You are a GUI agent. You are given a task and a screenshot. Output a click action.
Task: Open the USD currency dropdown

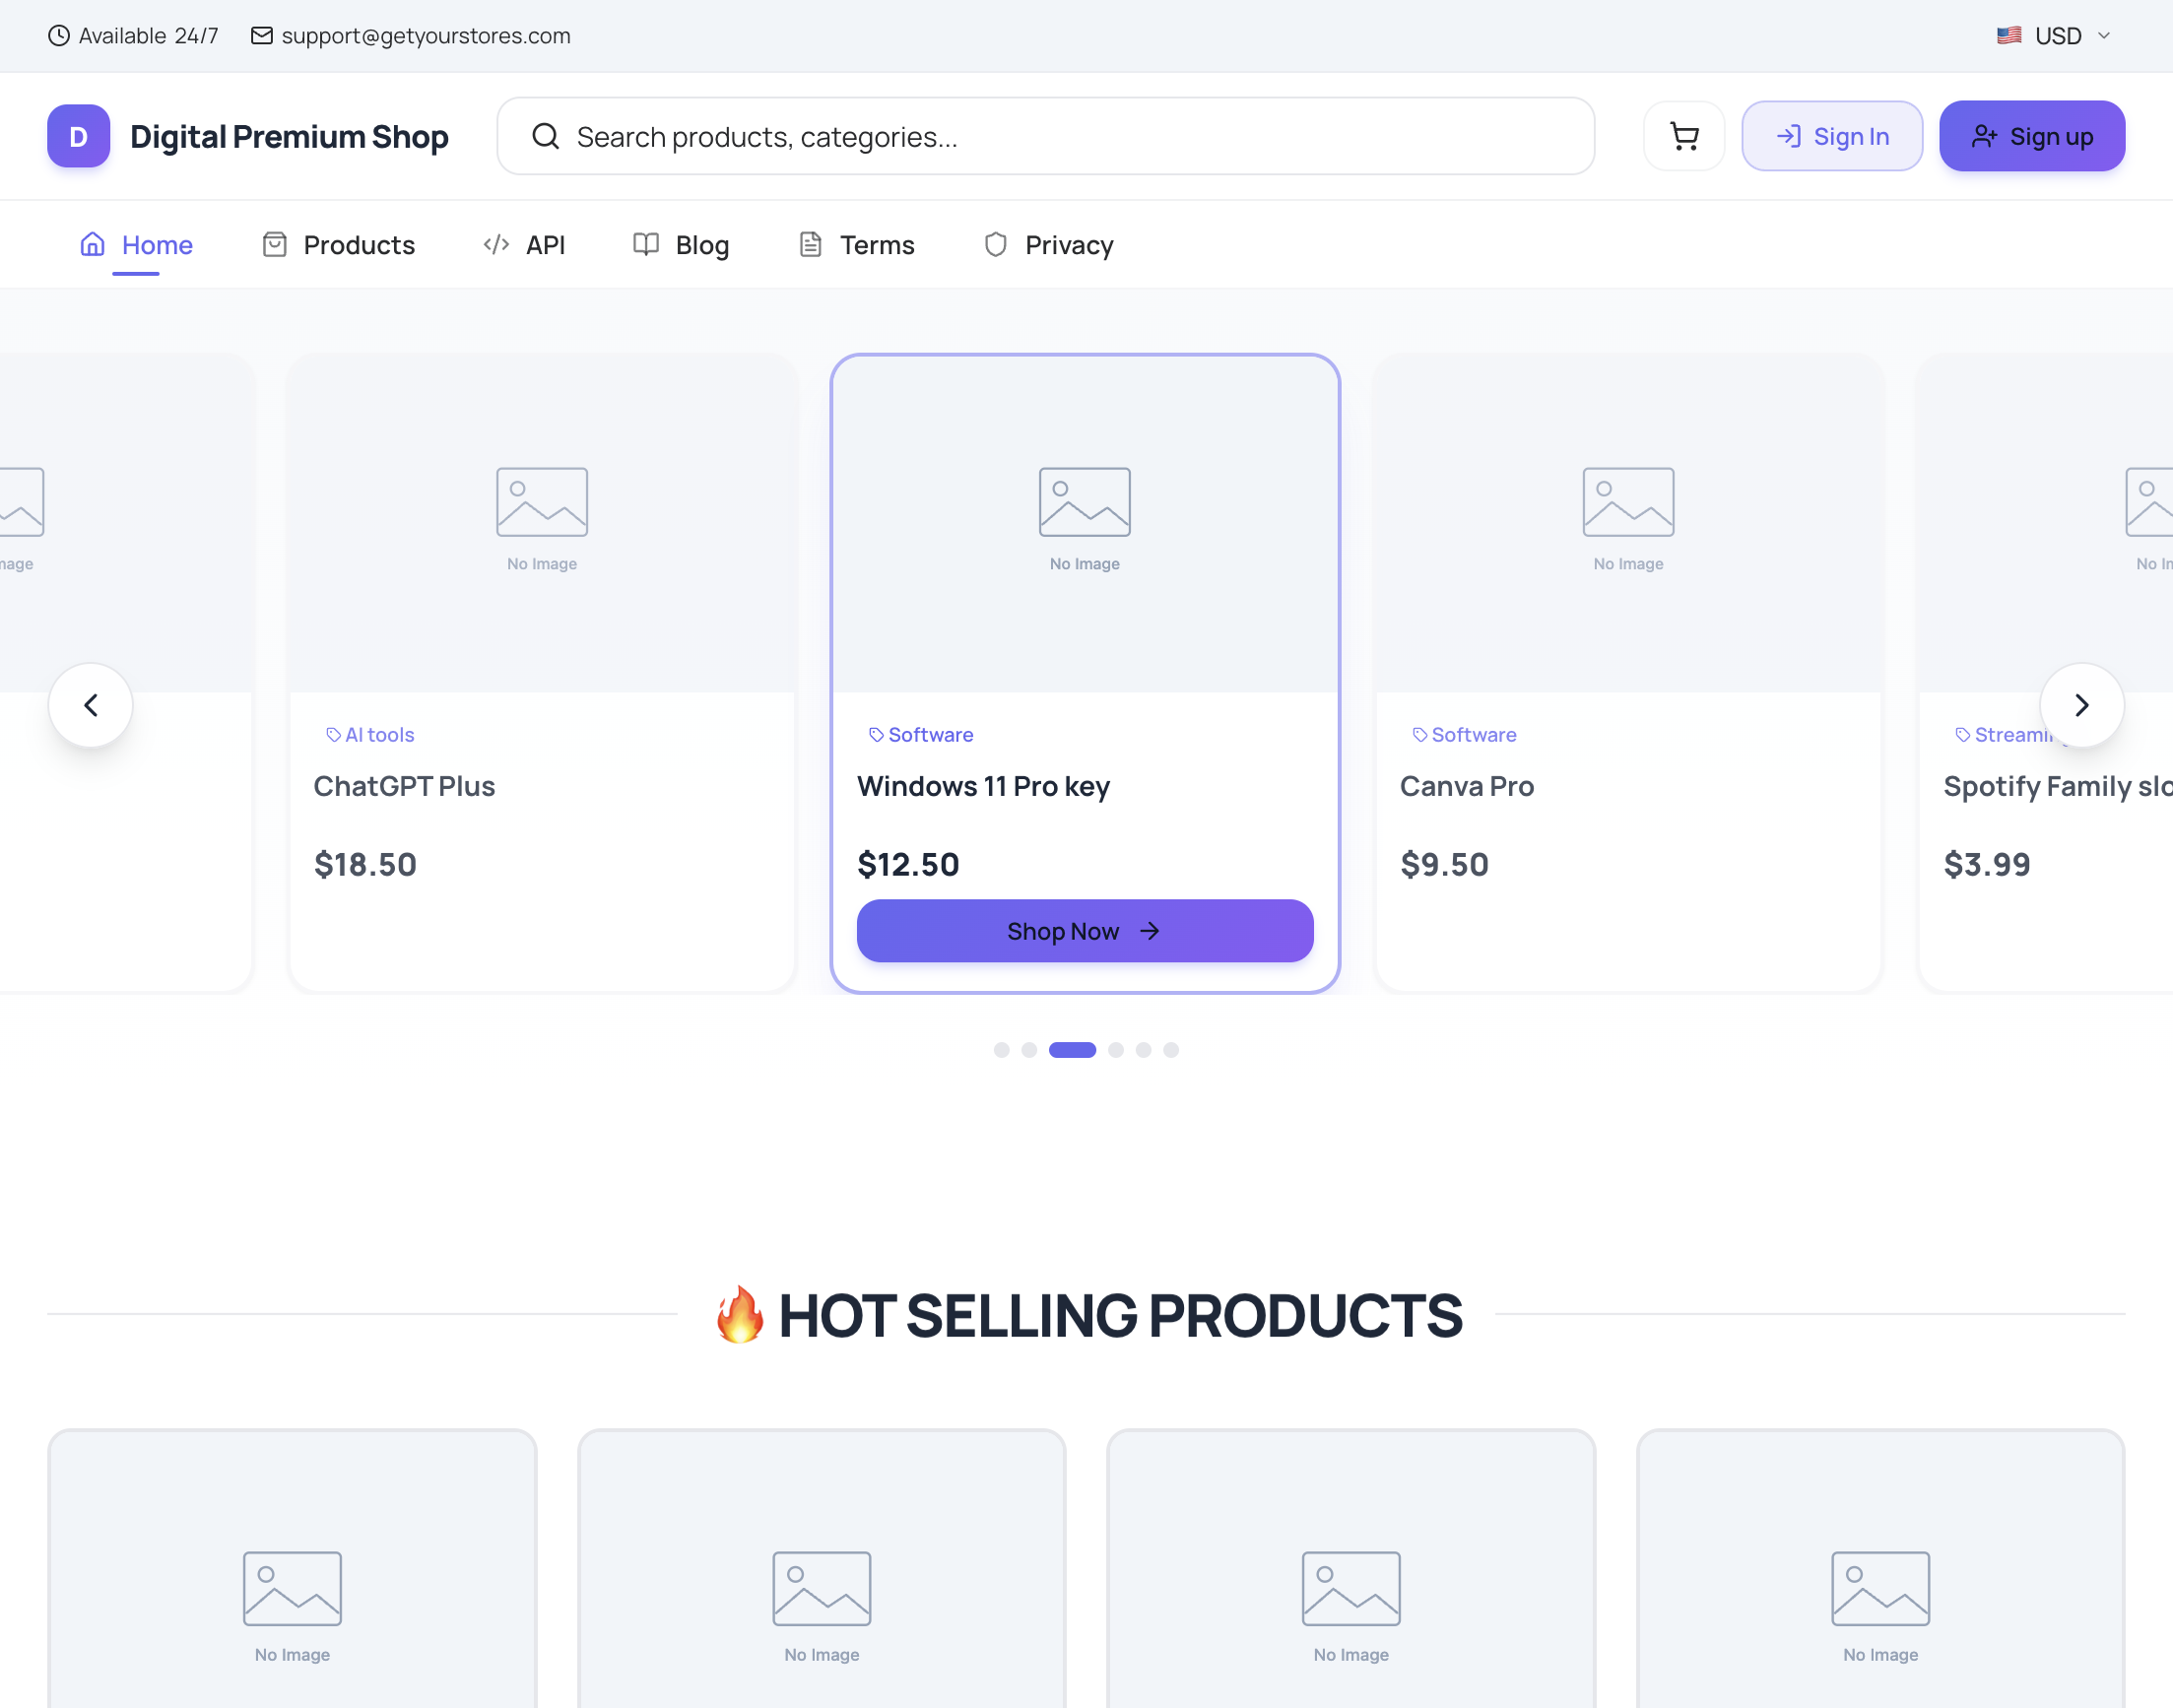click(x=2056, y=36)
